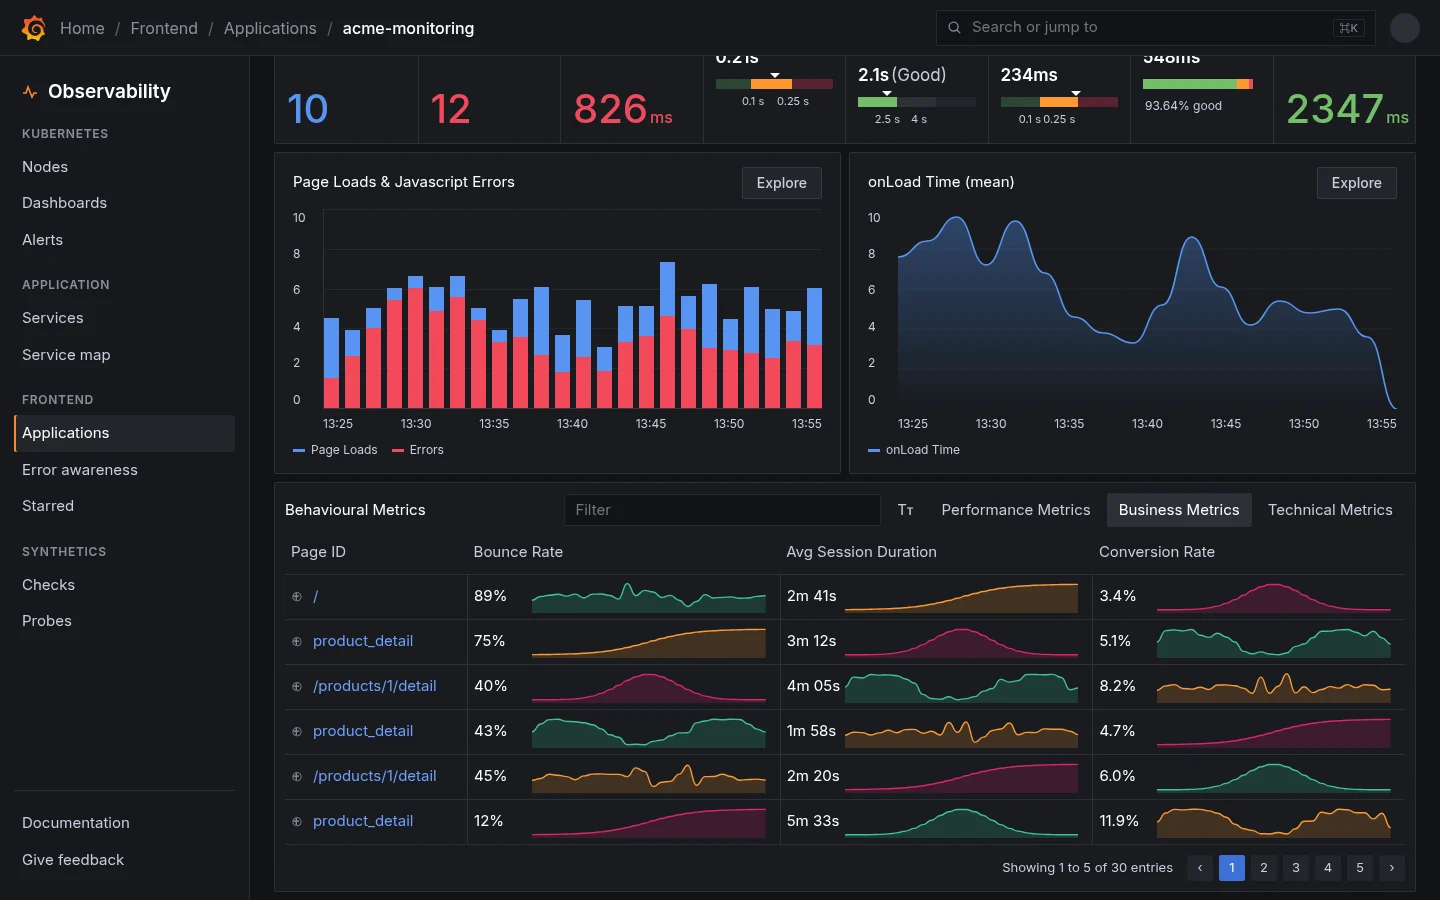Expand the 40% /products/1/detail row
Viewport: 1440px width, 900px height.
pyautogui.click(x=297, y=687)
